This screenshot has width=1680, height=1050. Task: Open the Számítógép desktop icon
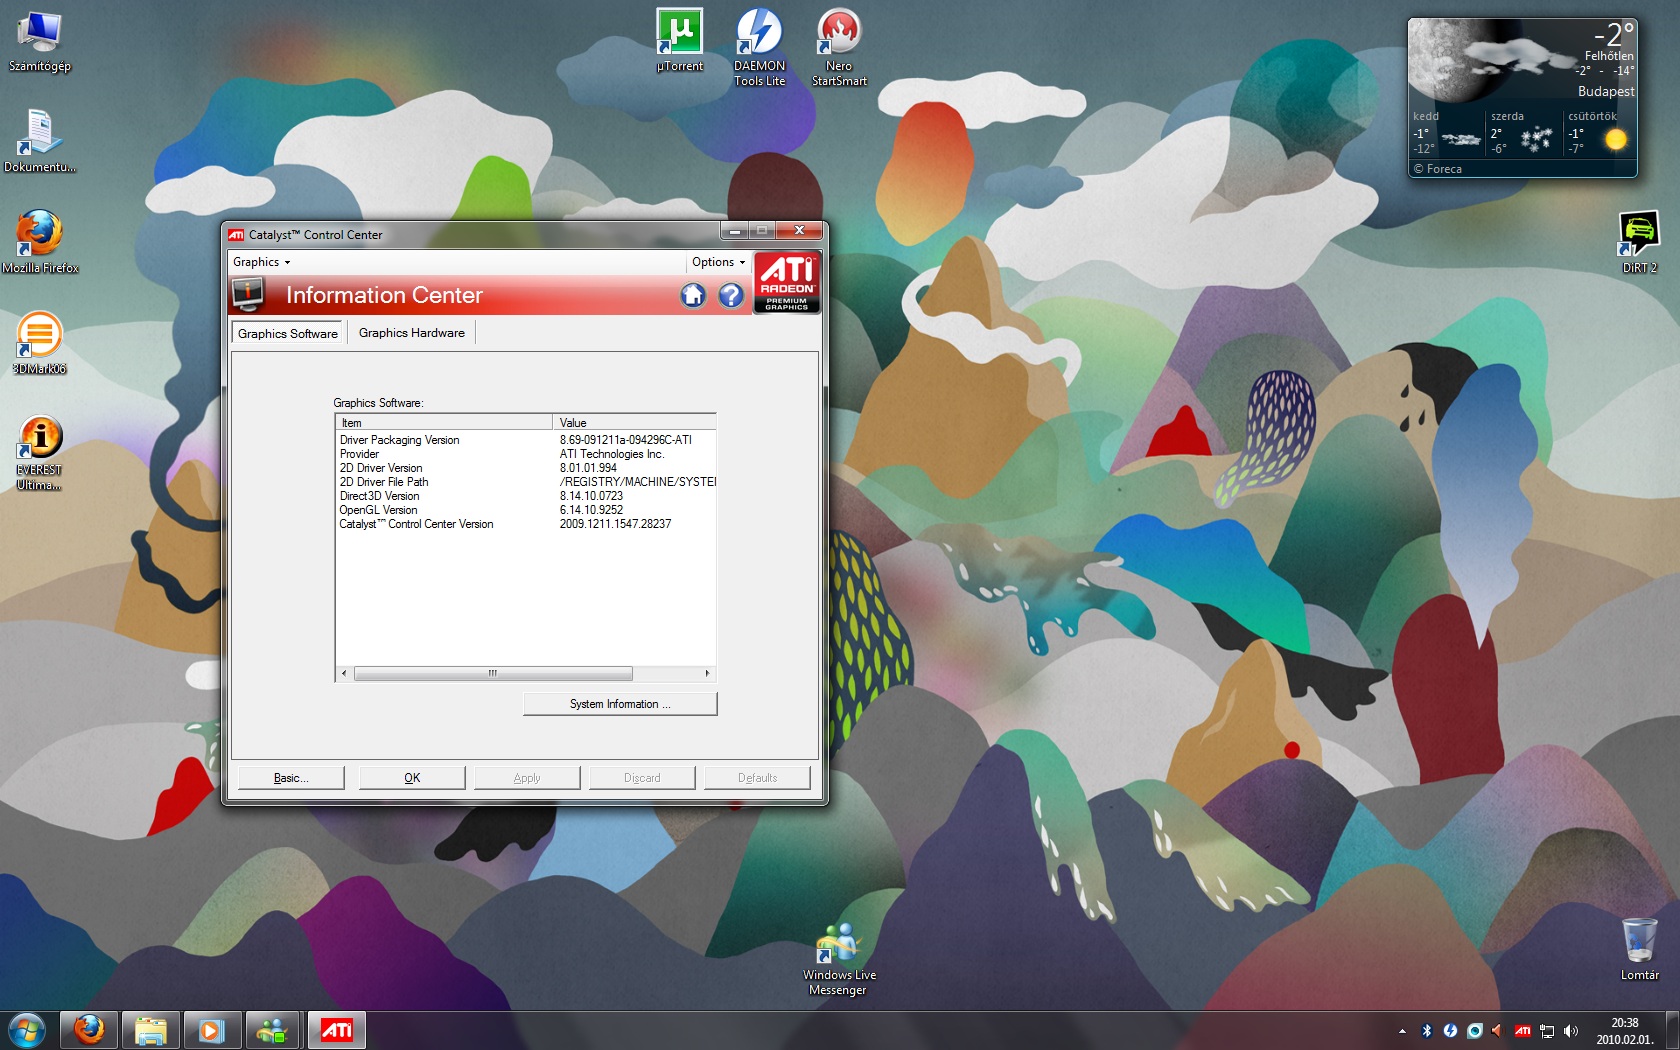[x=40, y=42]
